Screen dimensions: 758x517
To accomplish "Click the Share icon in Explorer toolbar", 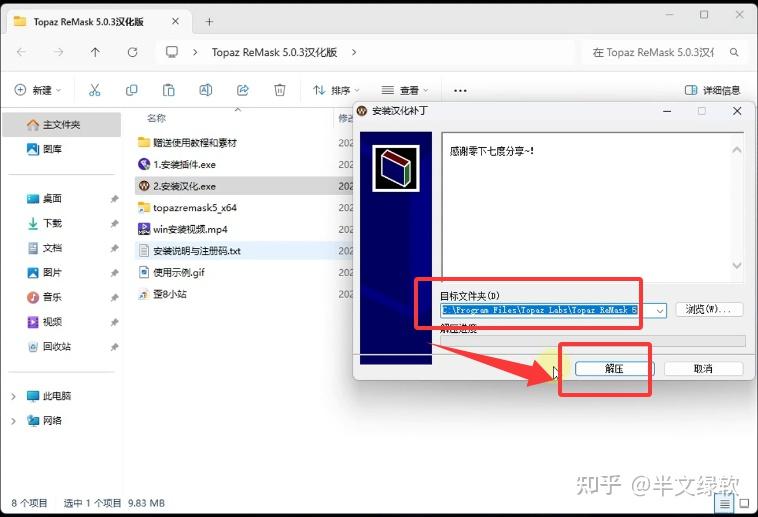I will pyautogui.click(x=243, y=90).
